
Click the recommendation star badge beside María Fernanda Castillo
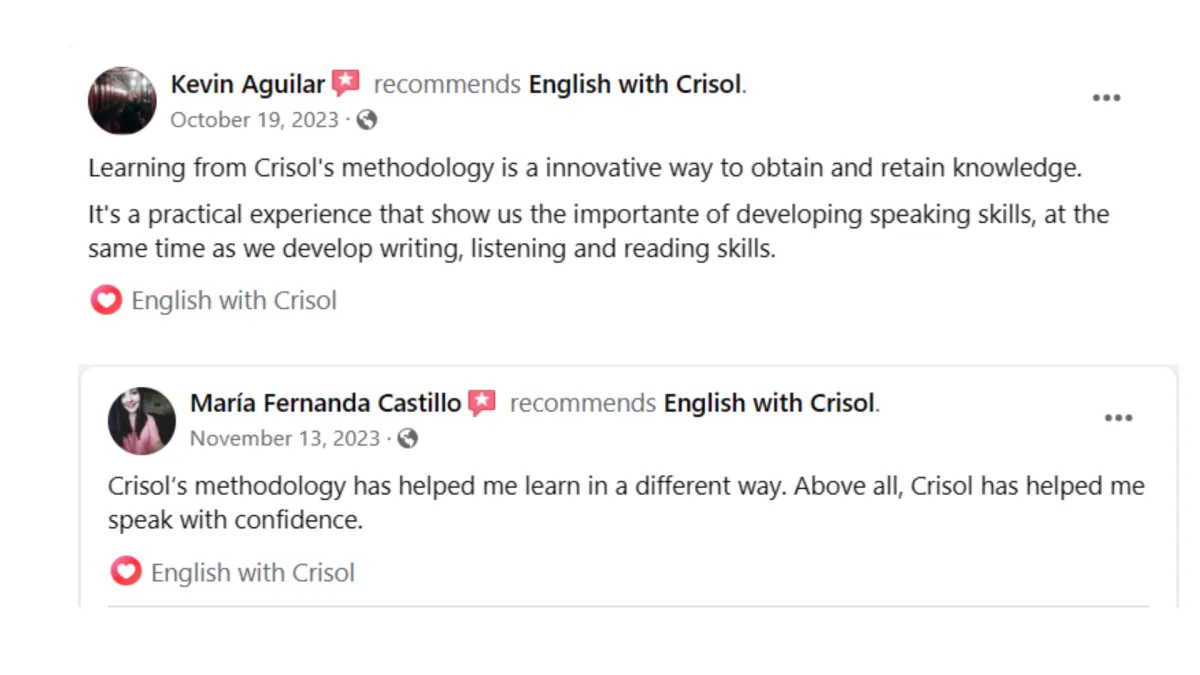[x=482, y=403]
